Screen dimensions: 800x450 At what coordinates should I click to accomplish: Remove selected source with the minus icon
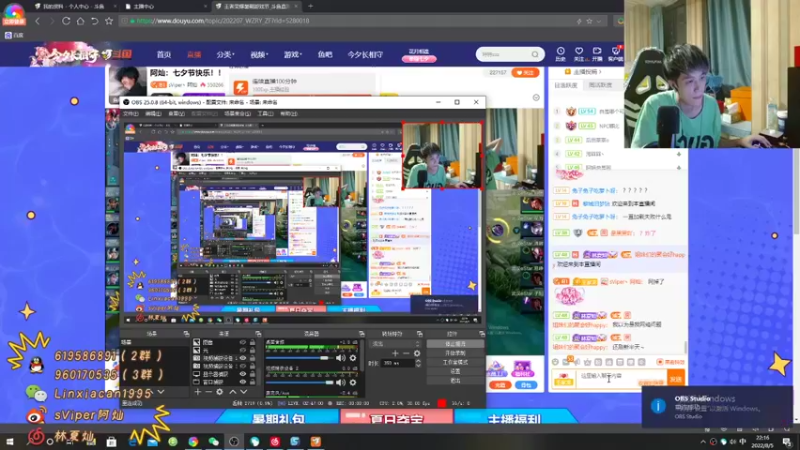click(x=208, y=392)
